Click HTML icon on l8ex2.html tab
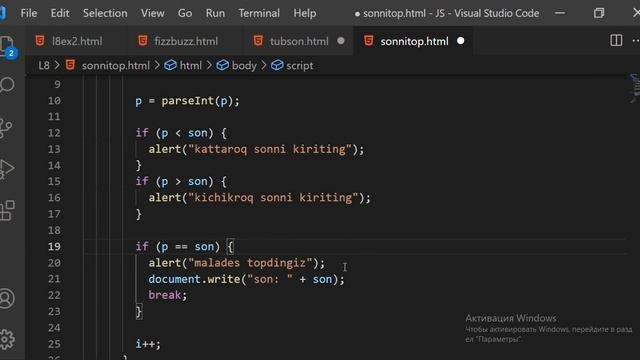The height and width of the screenshot is (360, 640). (x=40, y=41)
